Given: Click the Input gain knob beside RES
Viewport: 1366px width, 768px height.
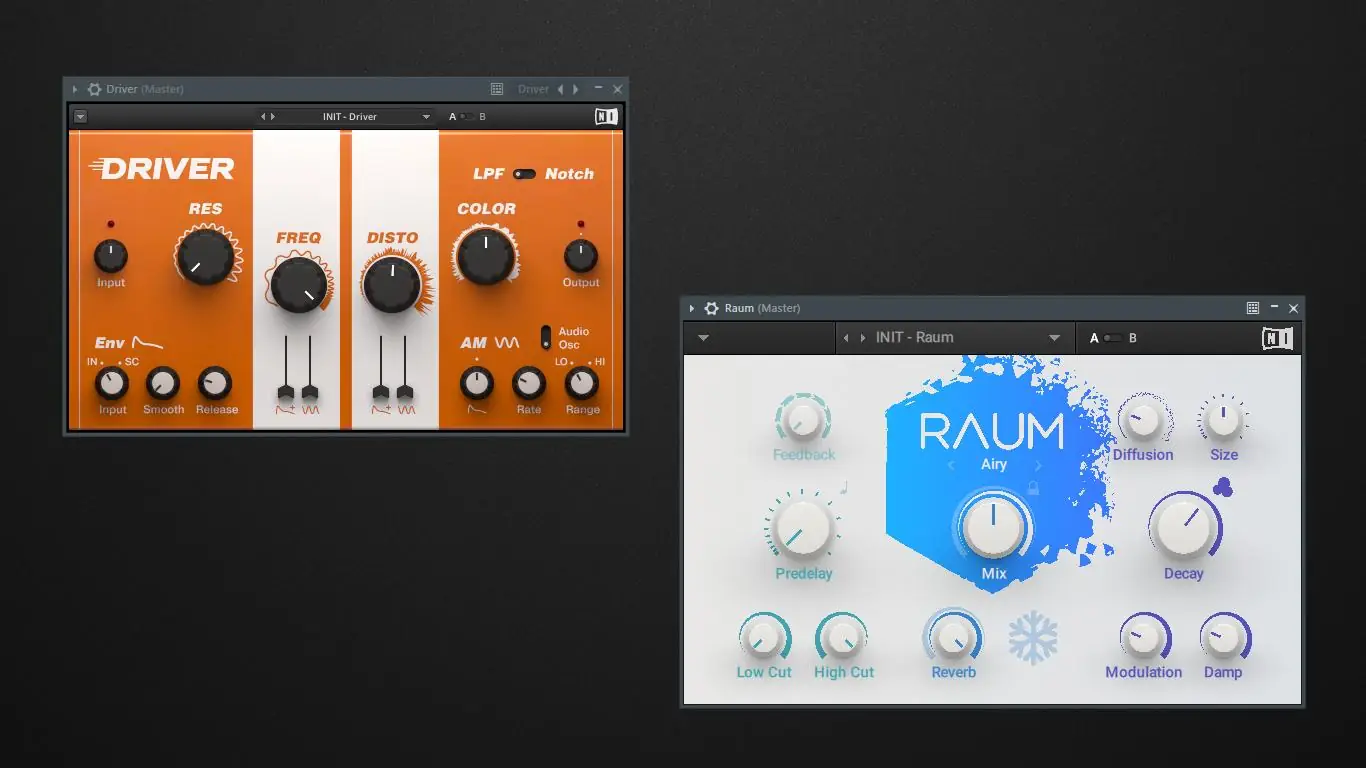Looking at the screenshot, I should (111, 256).
